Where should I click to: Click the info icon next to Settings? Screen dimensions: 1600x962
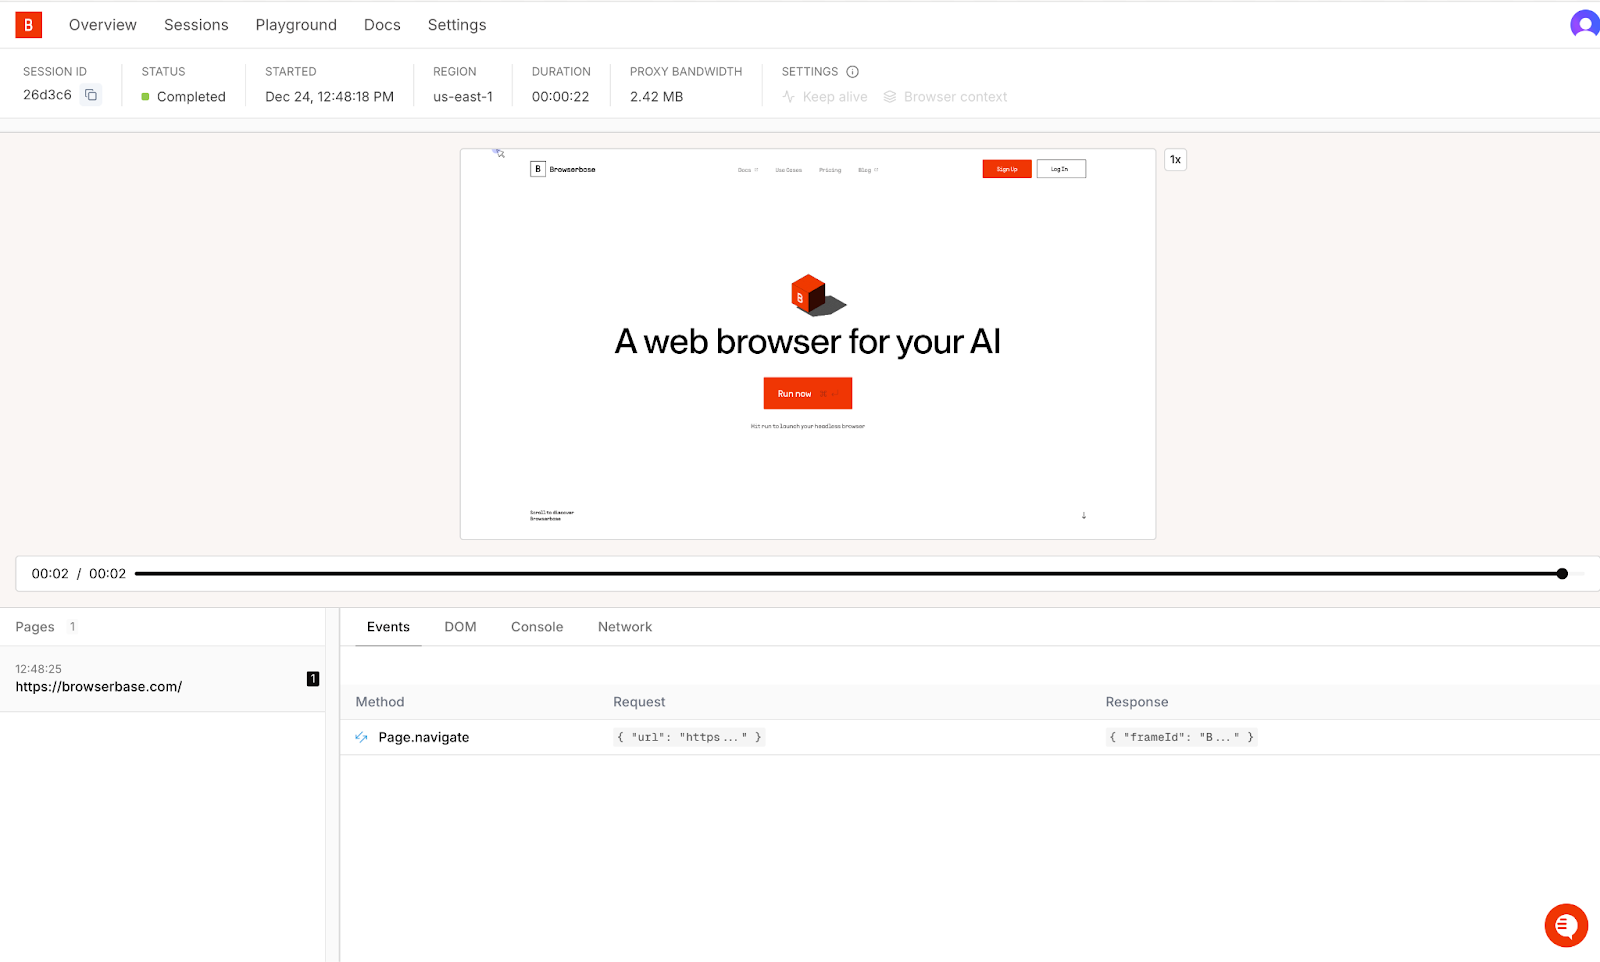853,72
